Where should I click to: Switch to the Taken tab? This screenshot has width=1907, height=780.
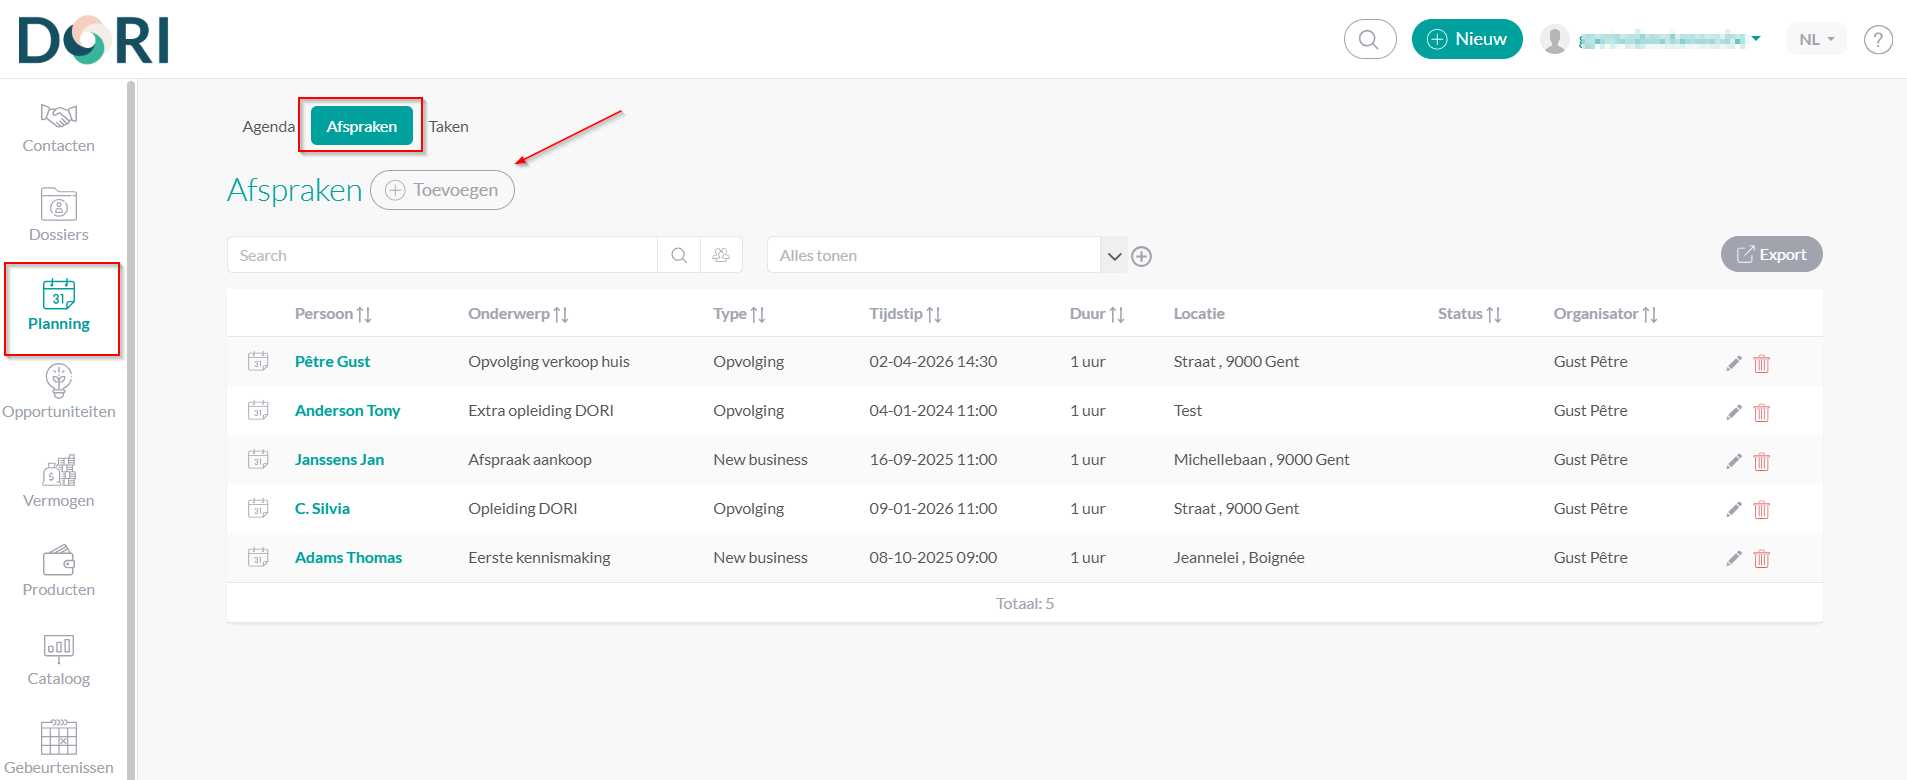(x=448, y=127)
